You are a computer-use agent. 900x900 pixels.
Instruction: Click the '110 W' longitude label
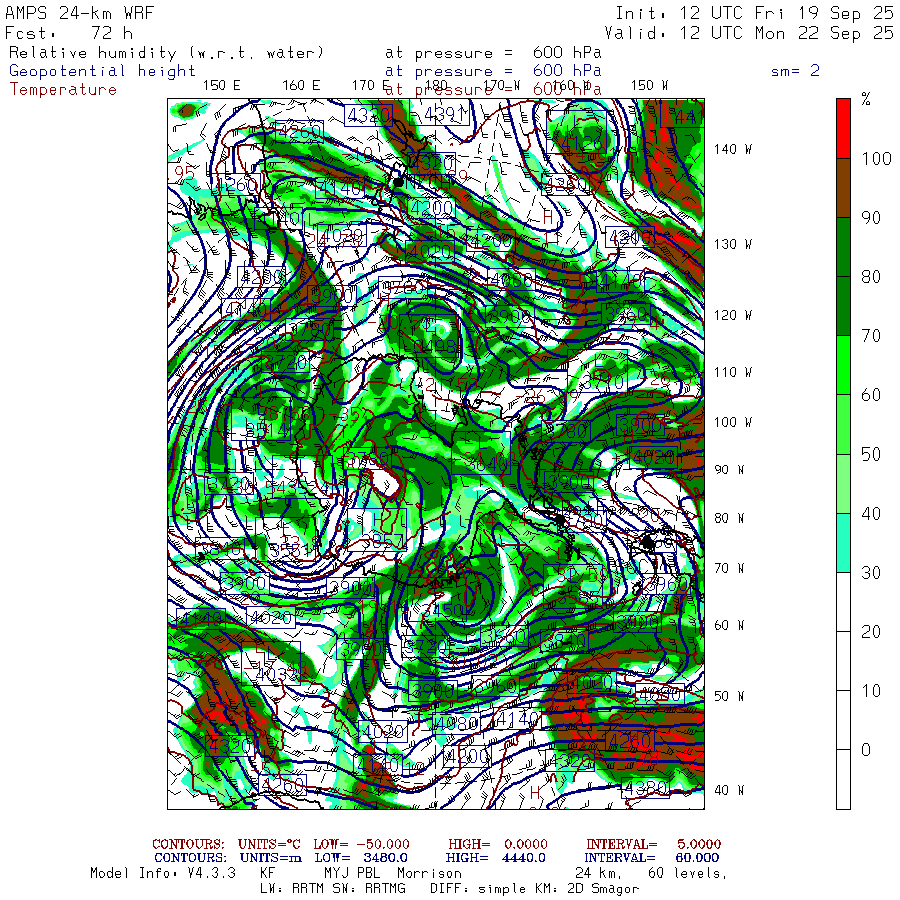click(732, 372)
